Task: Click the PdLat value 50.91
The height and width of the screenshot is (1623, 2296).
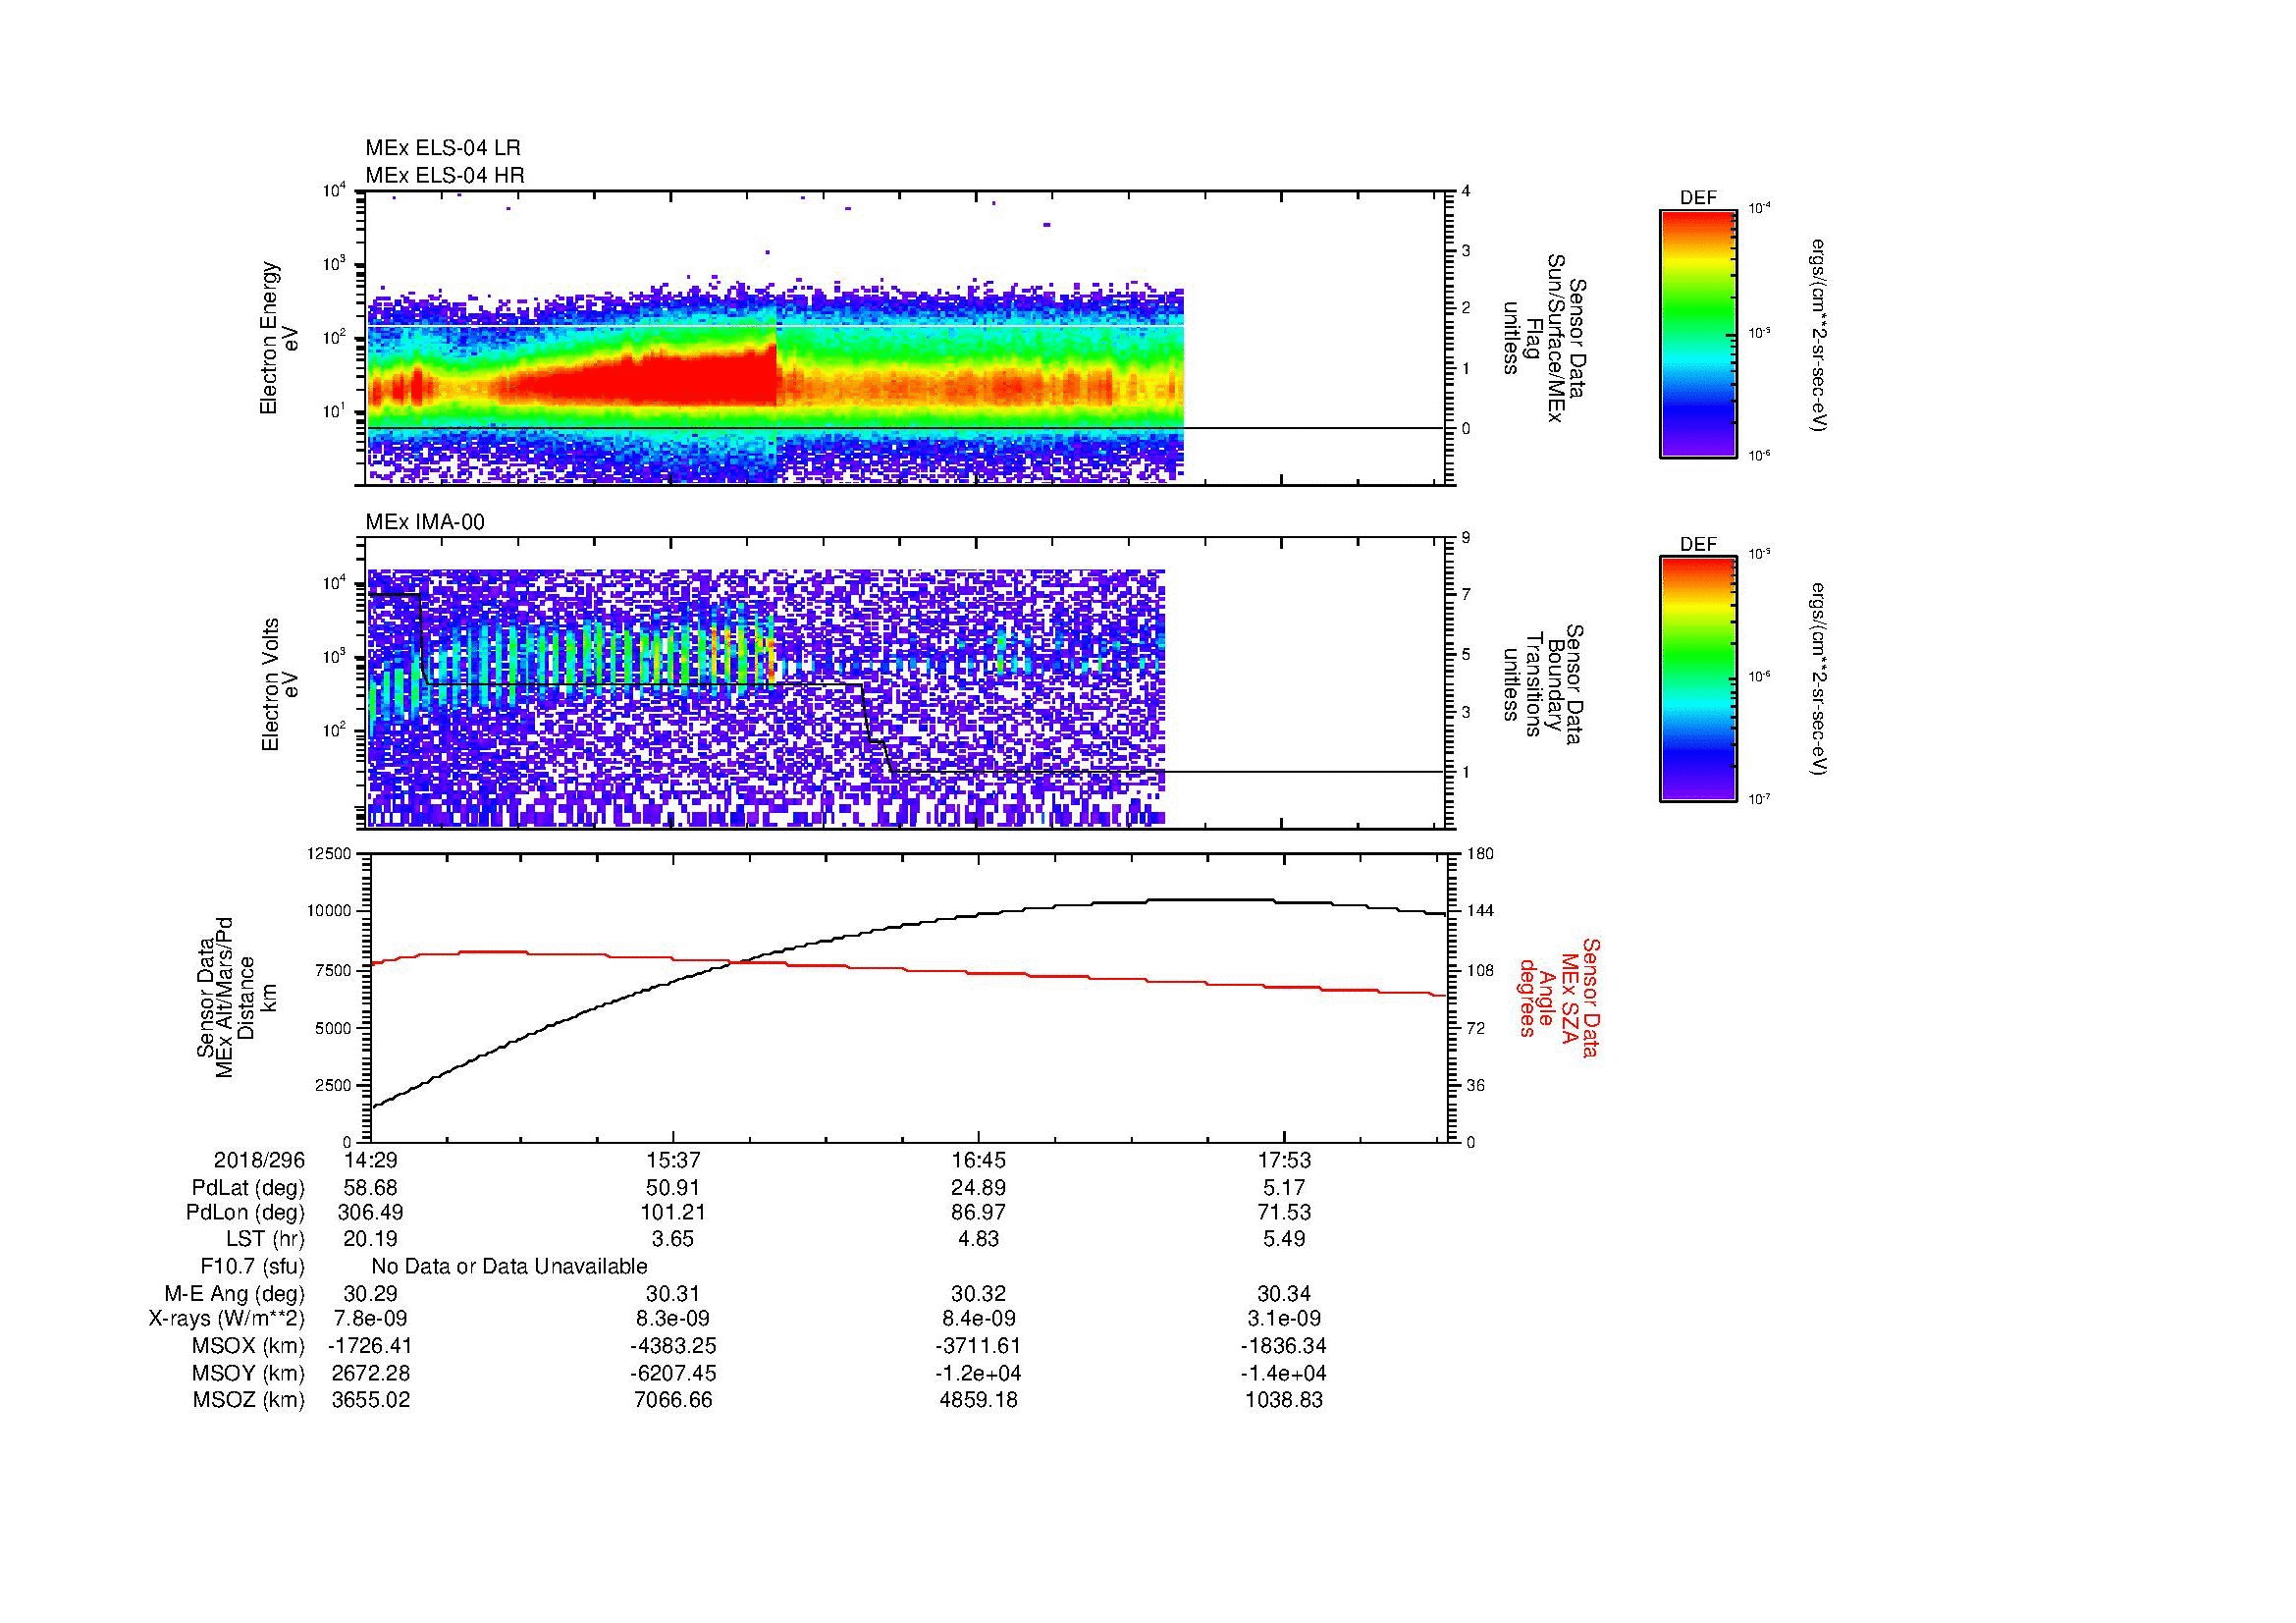Action: [673, 1188]
